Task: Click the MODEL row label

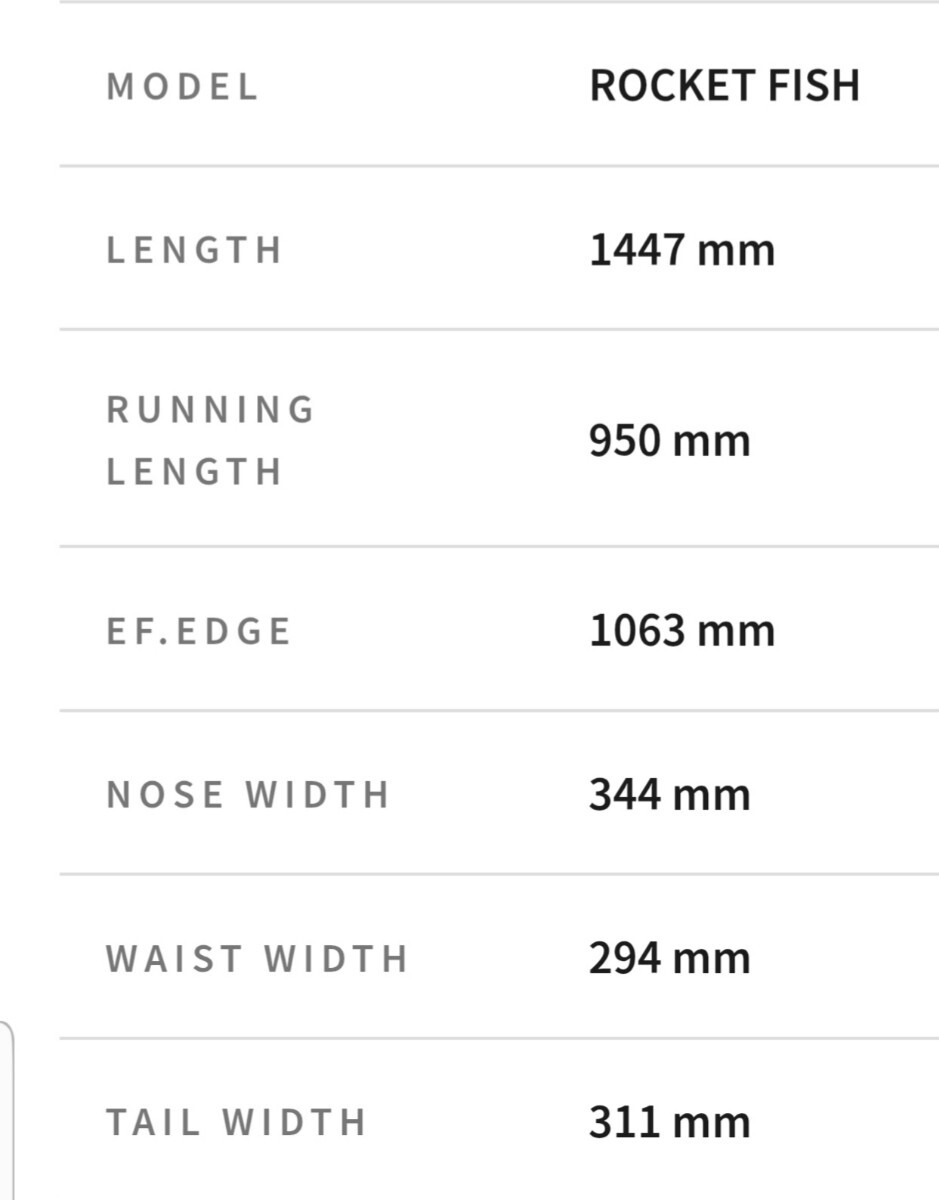Action: [182, 87]
